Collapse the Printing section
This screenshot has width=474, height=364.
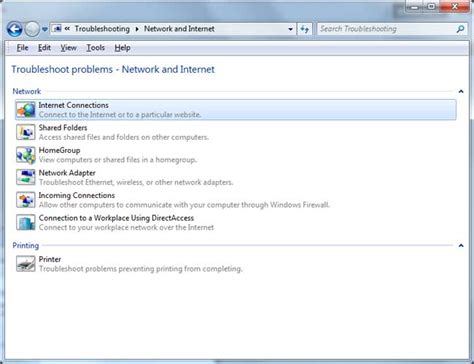point(461,246)
